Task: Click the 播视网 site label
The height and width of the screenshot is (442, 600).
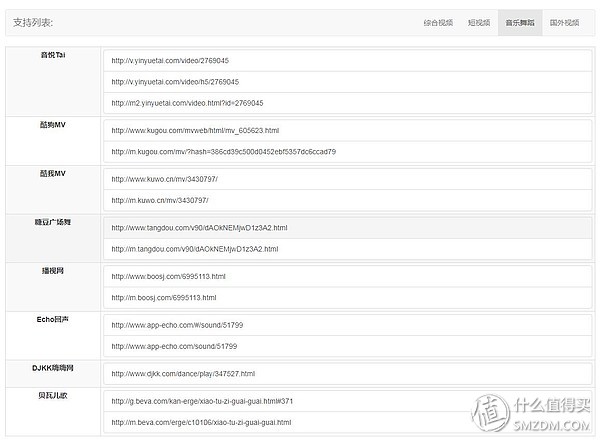Action: 53,271
